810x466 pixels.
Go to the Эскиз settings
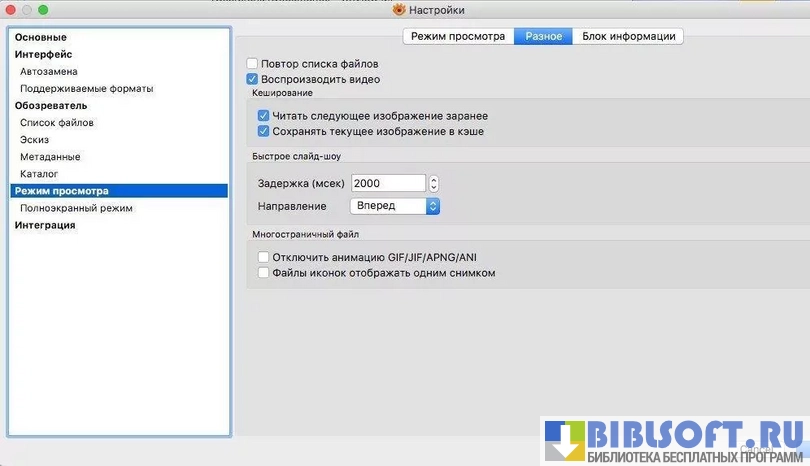coord(34,140)
